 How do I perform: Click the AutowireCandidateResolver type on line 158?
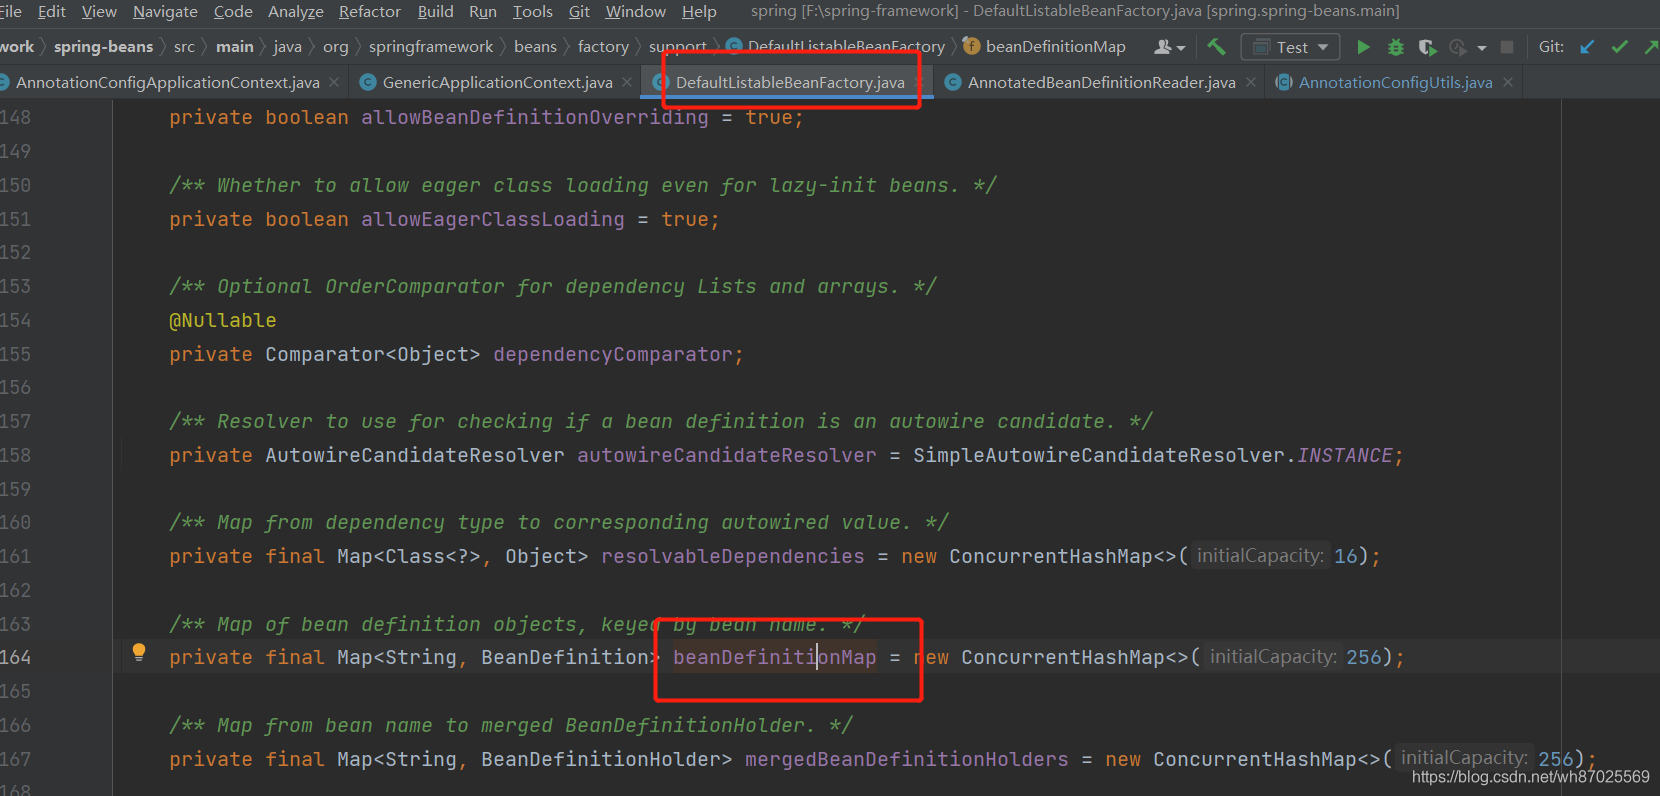point(415,455)
